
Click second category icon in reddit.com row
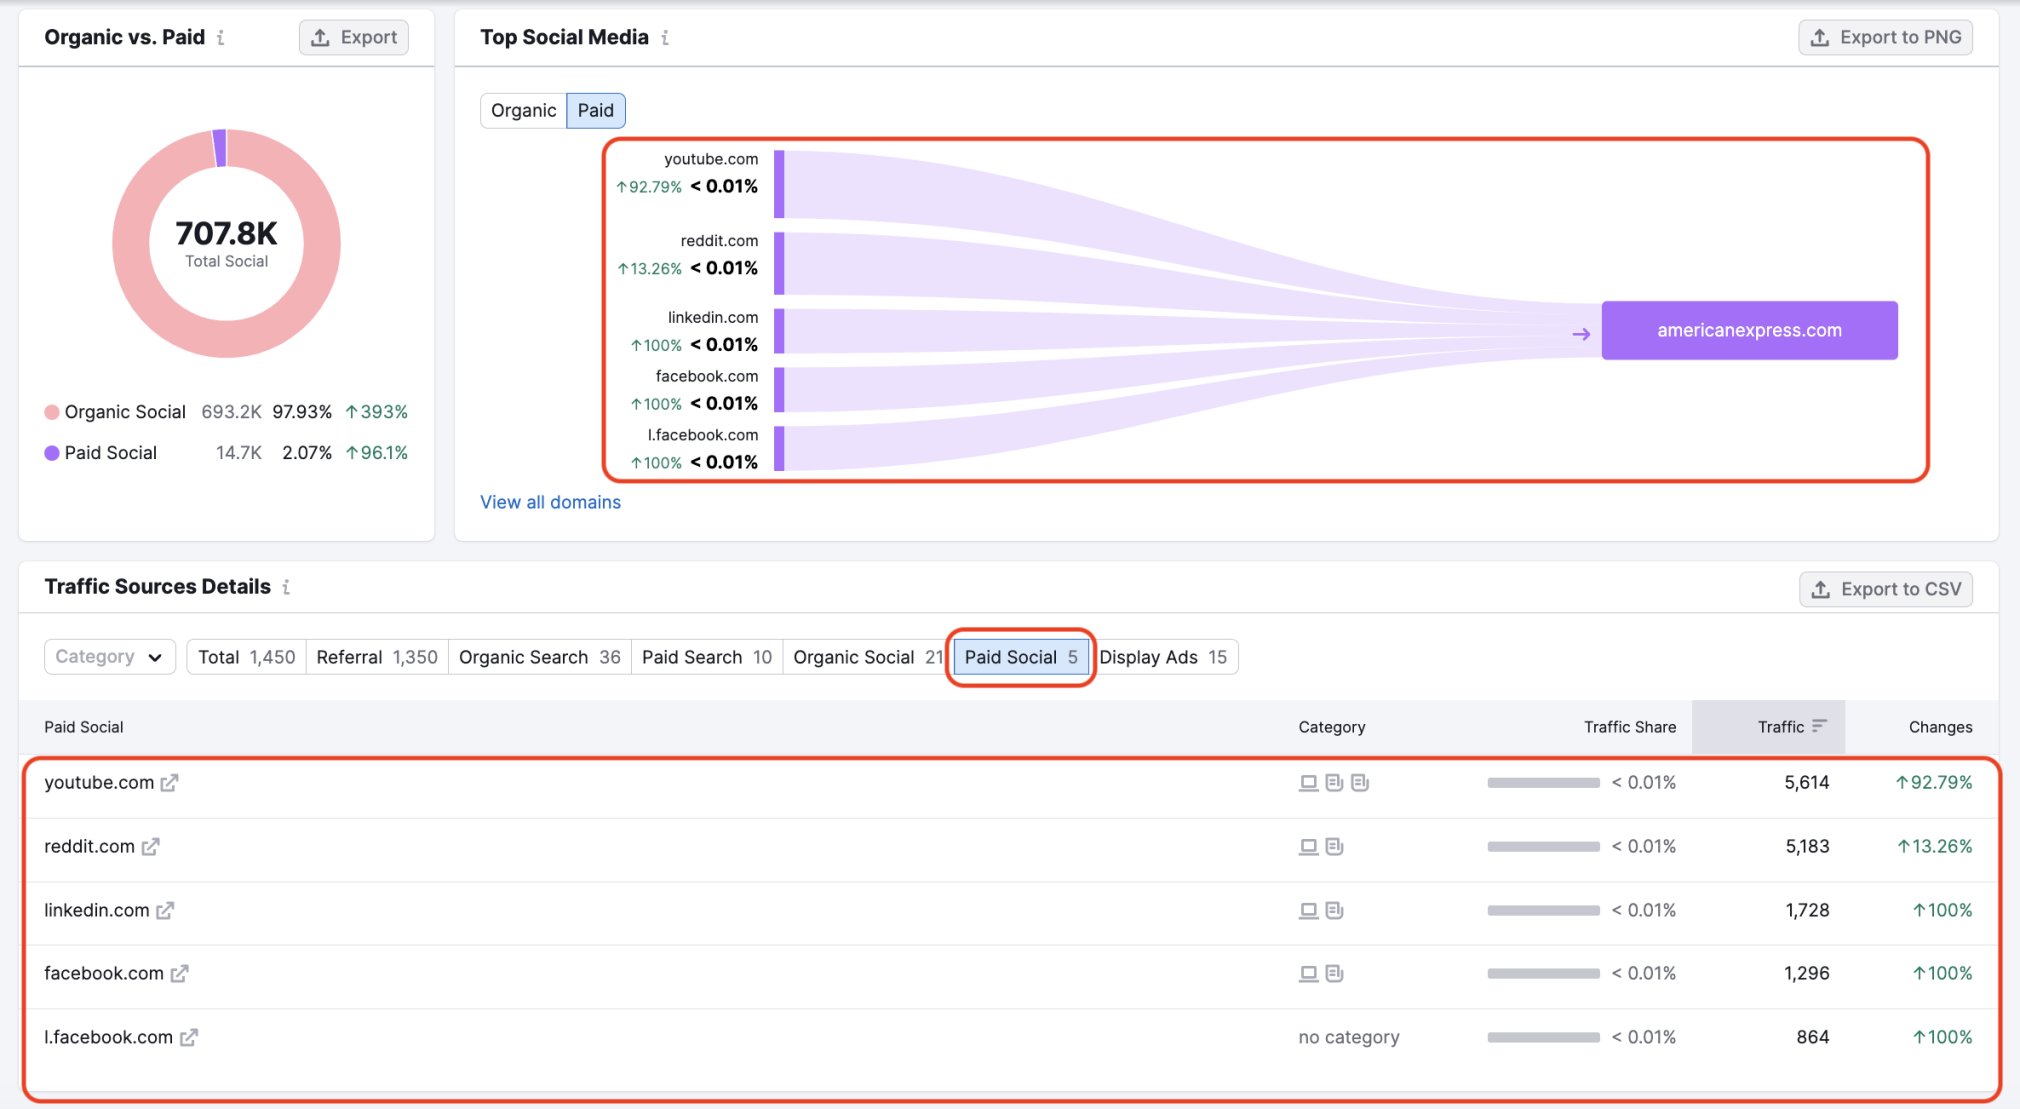click(1334, 847)
